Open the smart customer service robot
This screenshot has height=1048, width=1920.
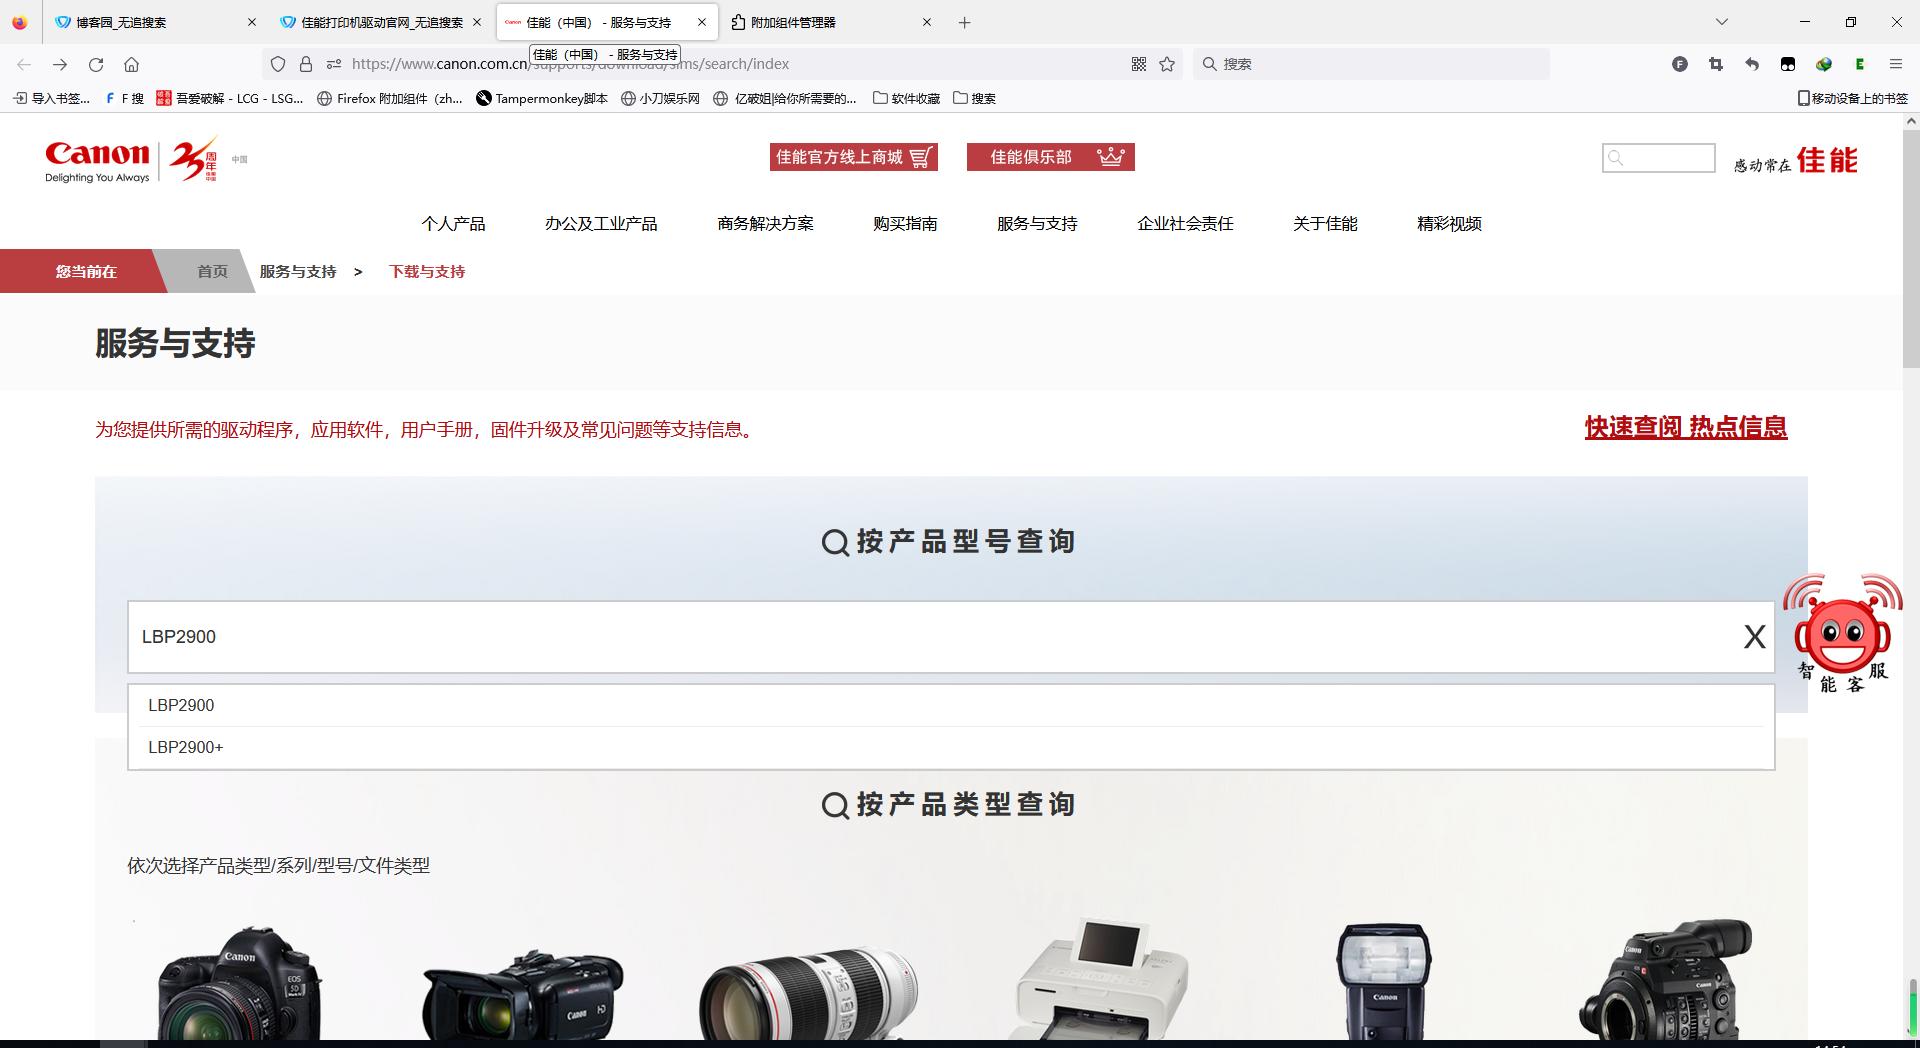1843,634
